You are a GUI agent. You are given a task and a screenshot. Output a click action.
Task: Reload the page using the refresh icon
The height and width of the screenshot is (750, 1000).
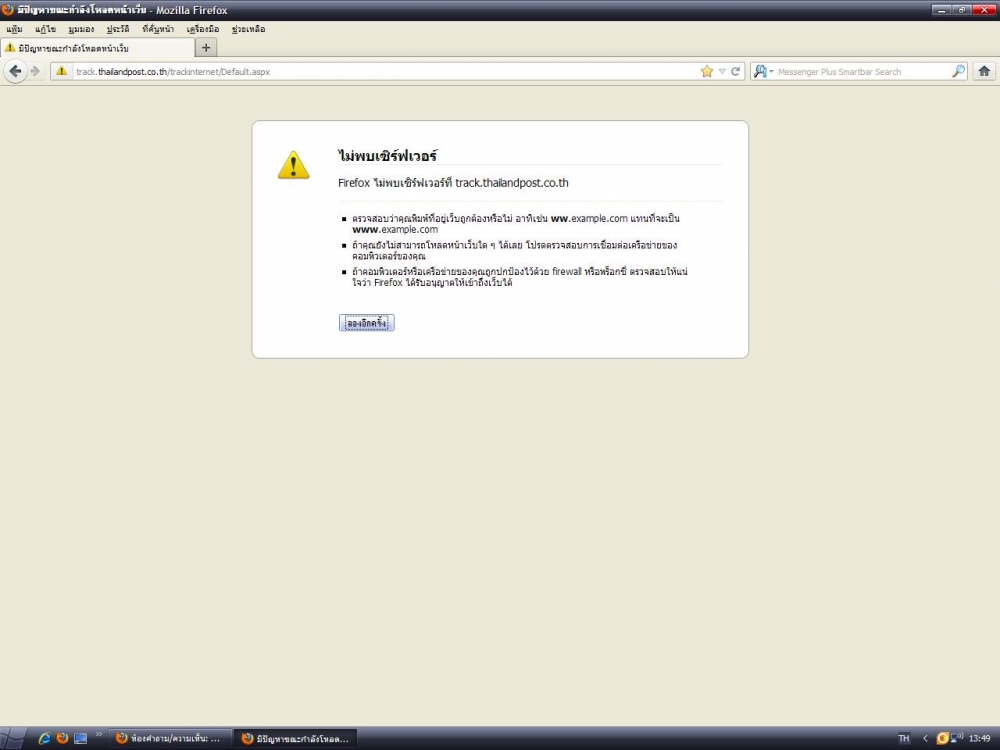[735, 71]
